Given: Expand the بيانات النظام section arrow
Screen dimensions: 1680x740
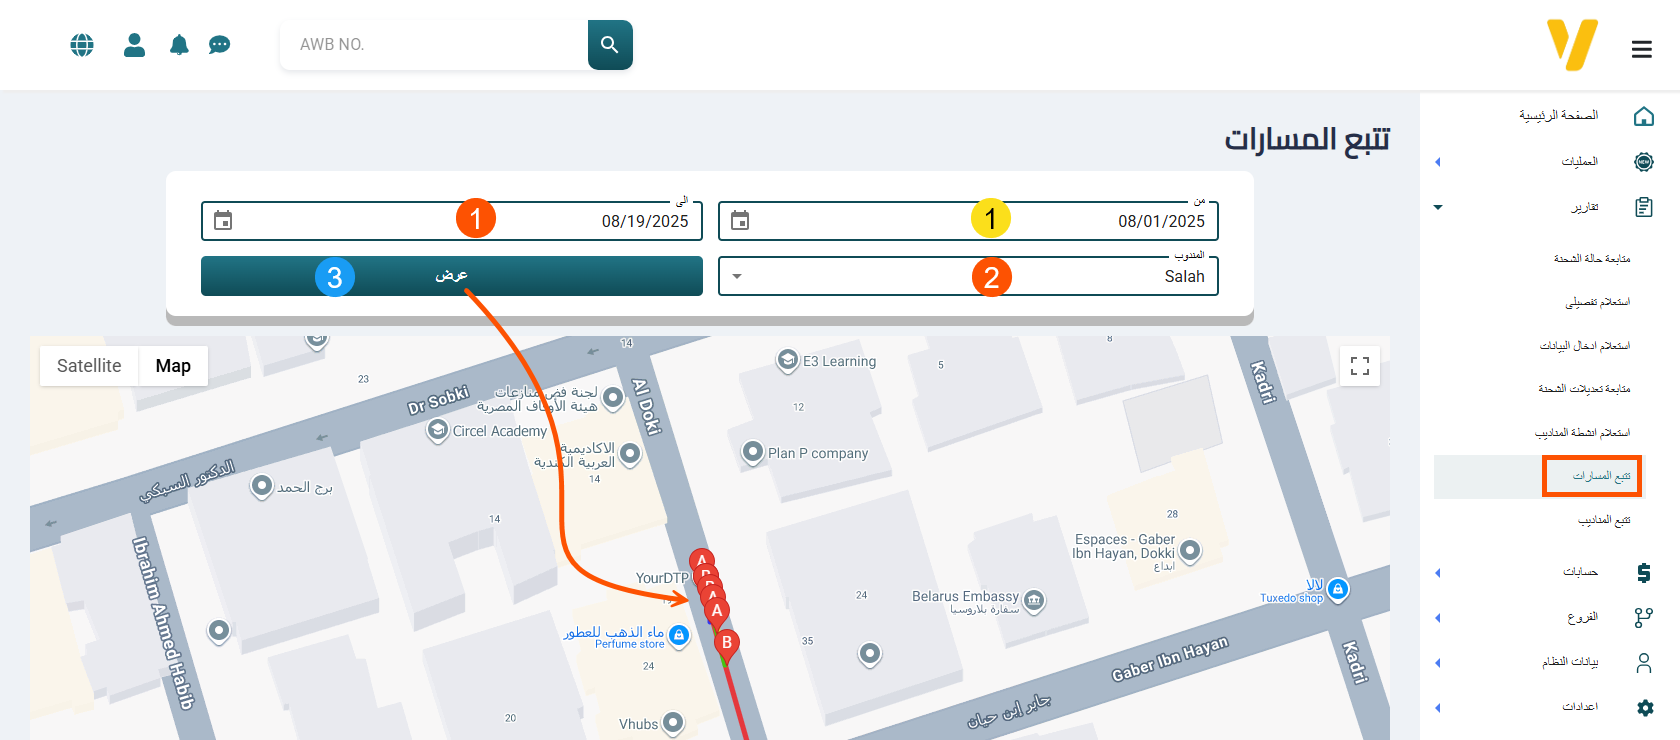Looking at the screenshot, I should click(1438, 663).
